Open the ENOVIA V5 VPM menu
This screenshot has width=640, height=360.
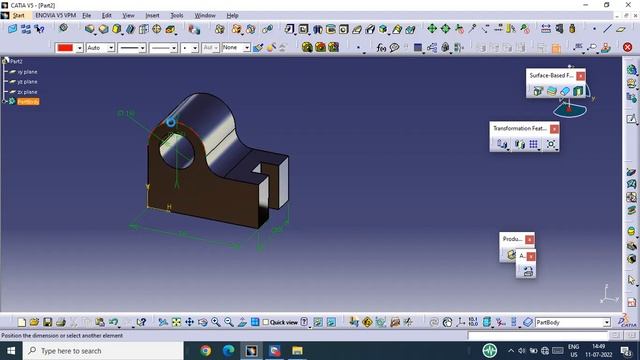click(x=56, y=16)
